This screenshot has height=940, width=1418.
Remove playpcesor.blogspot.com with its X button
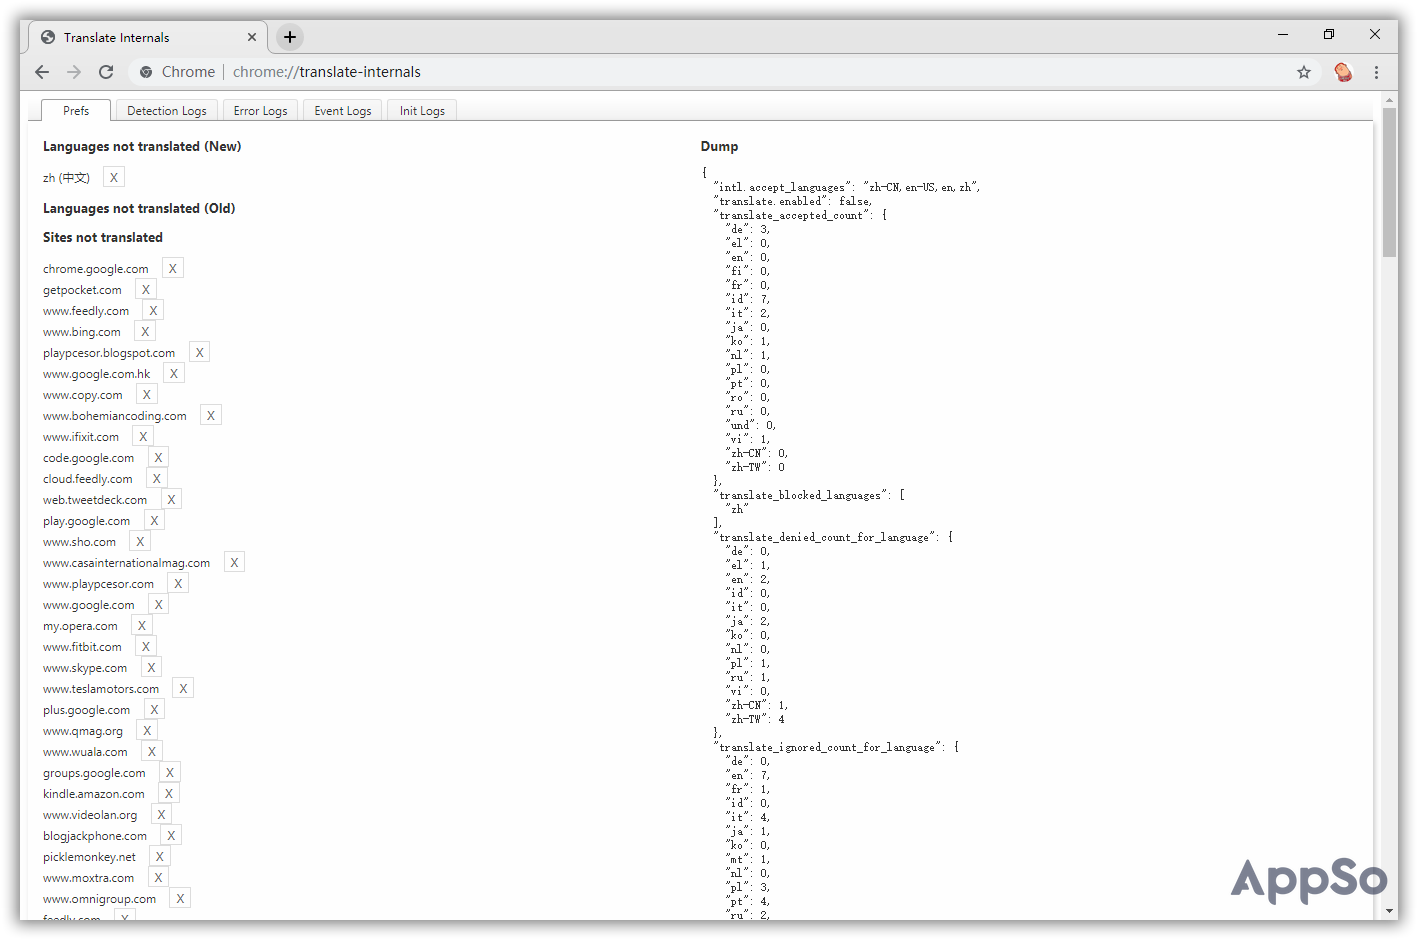(200, 353)
